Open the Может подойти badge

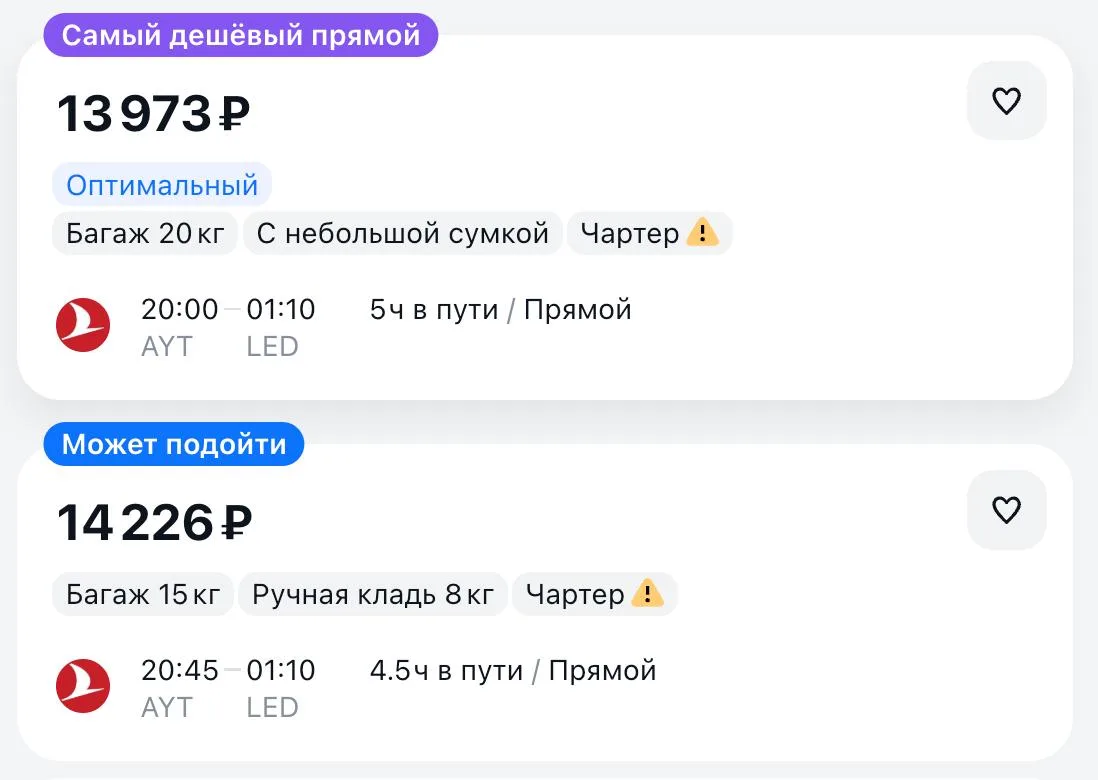click(x=174, y=444)
